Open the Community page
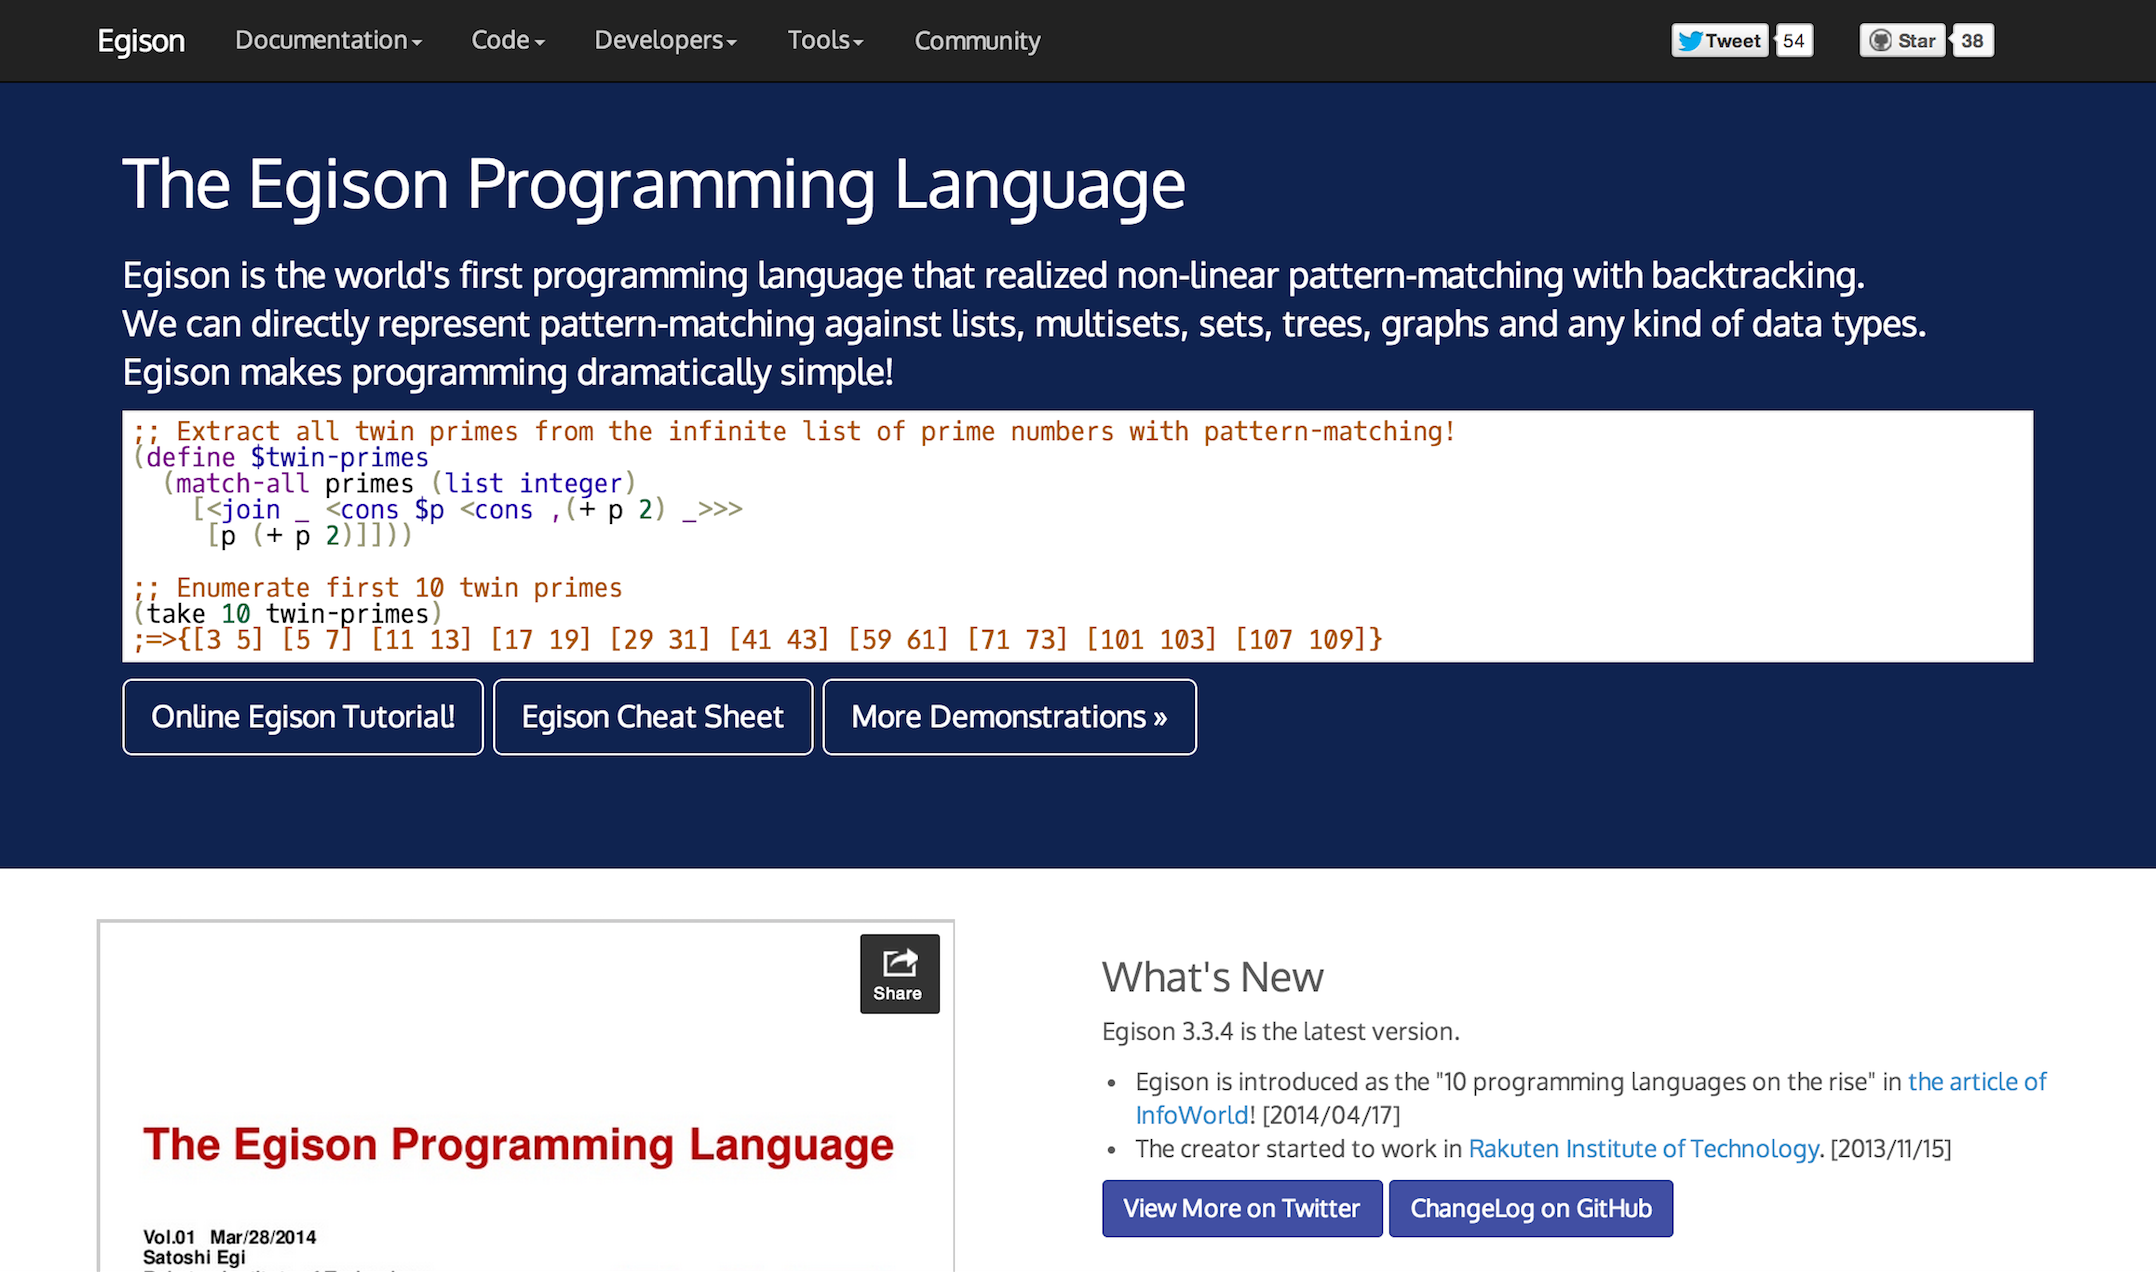The image size is (2156, 1272). click(x=977, y=41)
